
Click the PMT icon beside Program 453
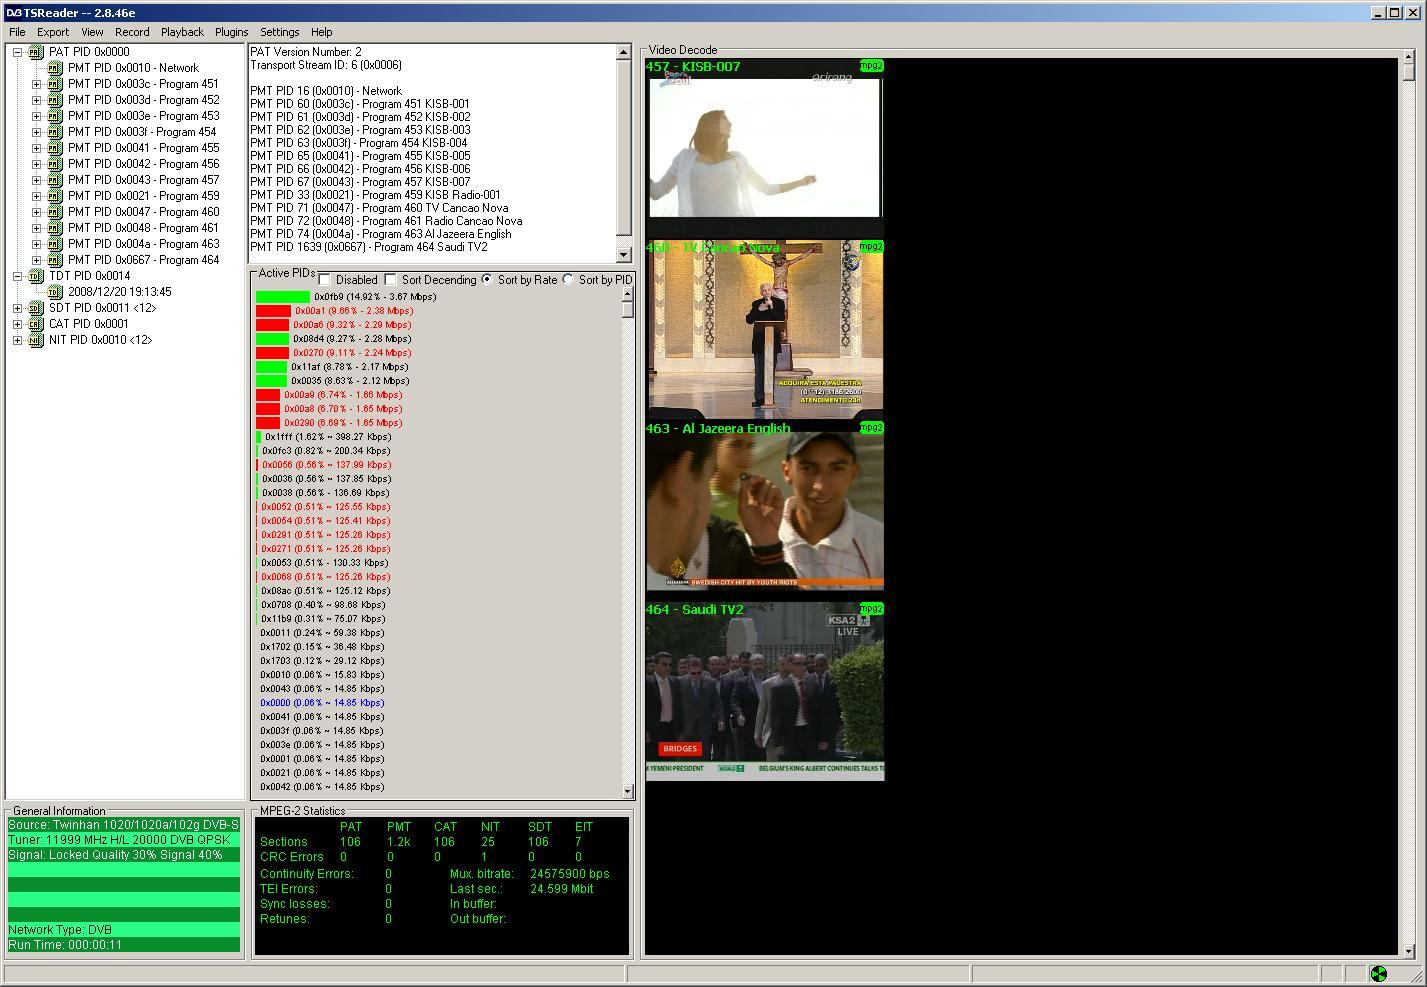[x=55, y=116]
